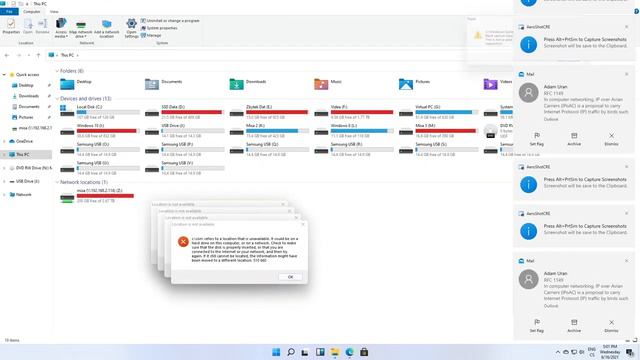Expand USB Drive in the navigation pane
The width and height of the screenshot is (640, 360).
click(x=4, y=181)
